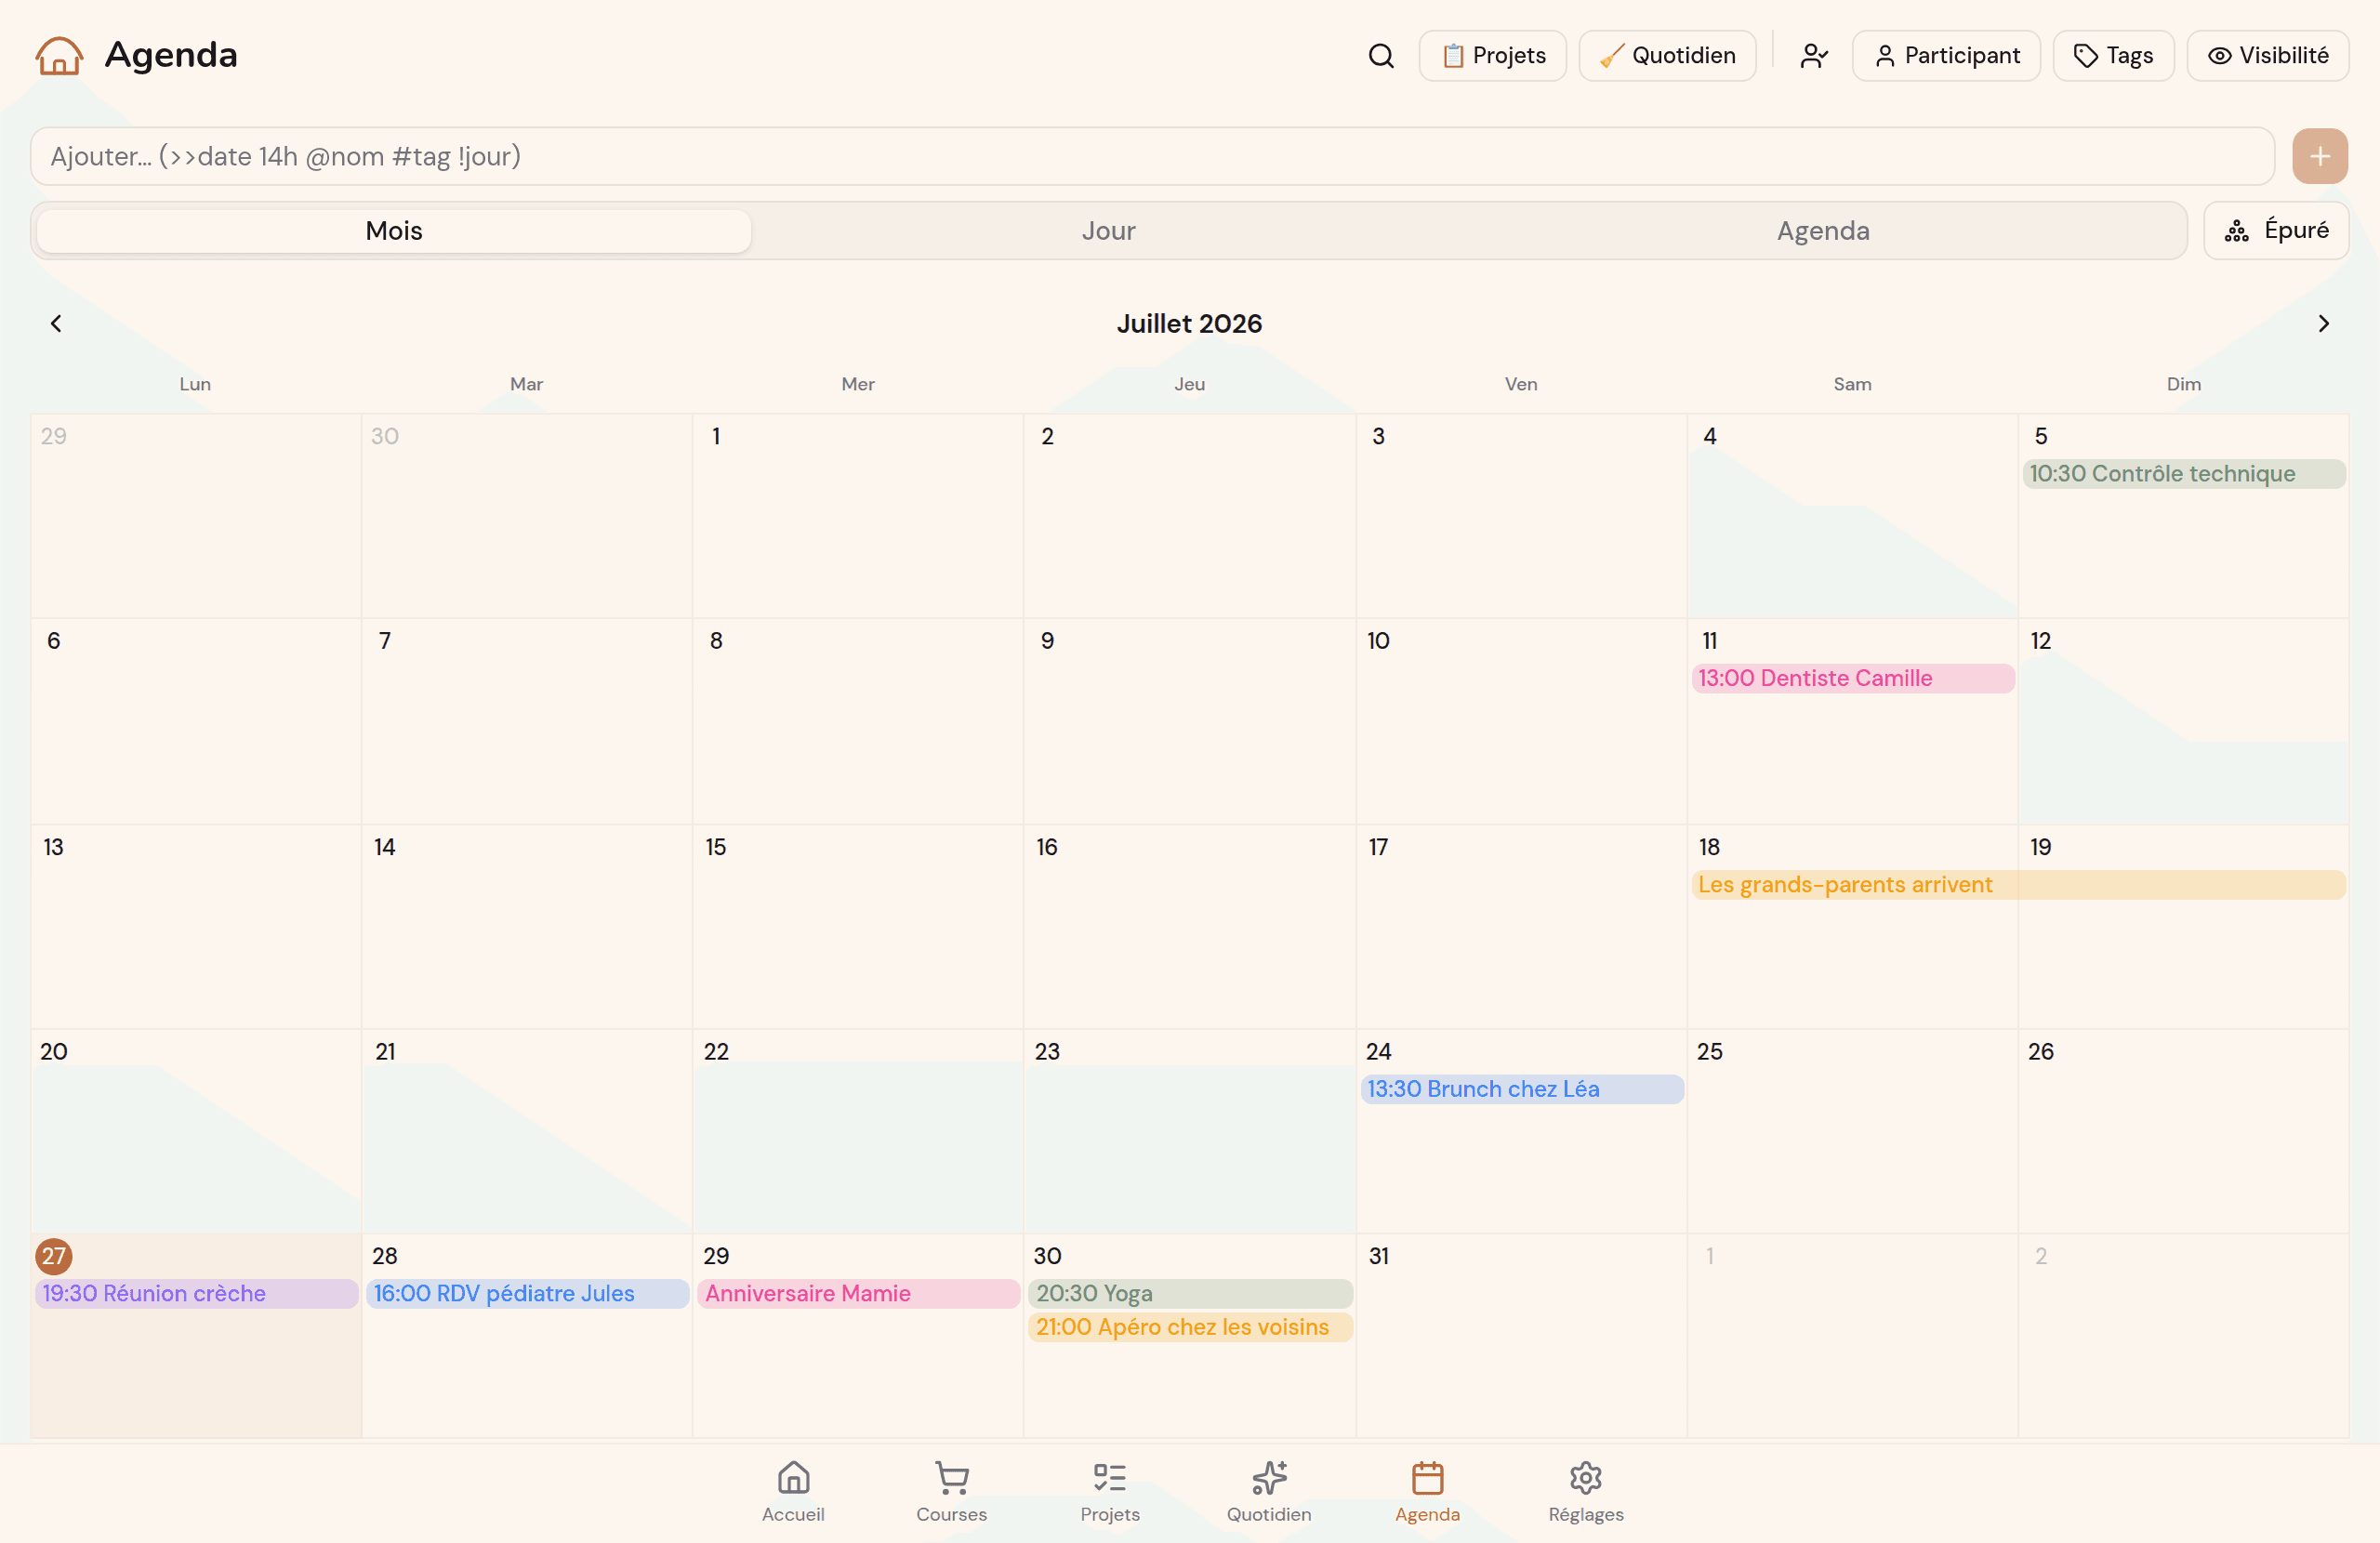Go to previous month with left chevron
The height and width of the screenshot is (1543, 2380).
pos(56,323)
